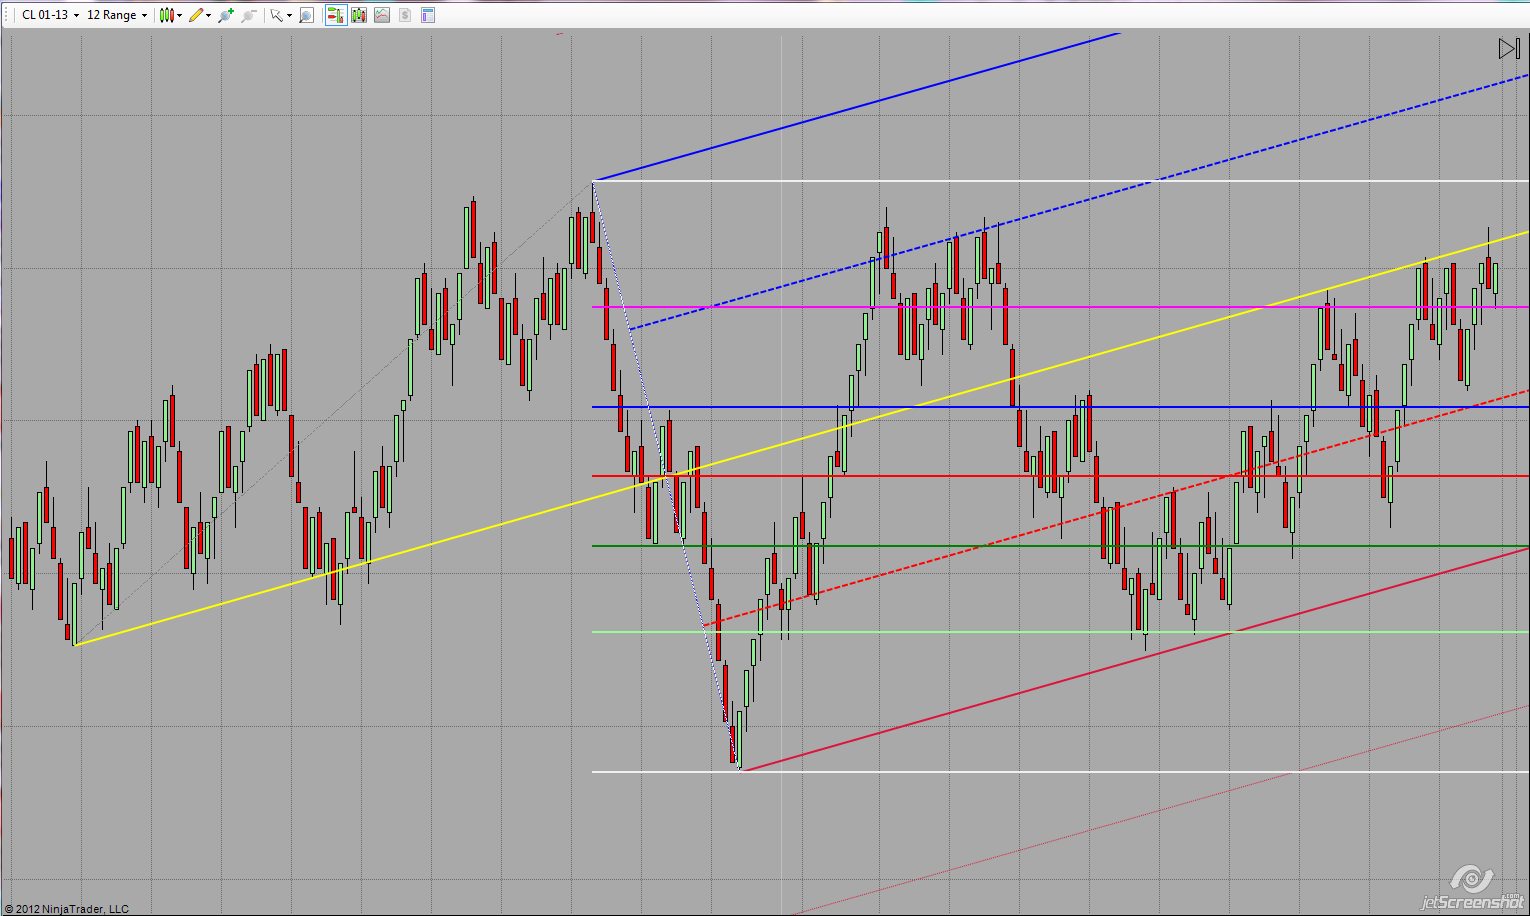Select the light green horizontal line
The height and width of the screenshot is (916, 1530).
[x=1060, y=632]
